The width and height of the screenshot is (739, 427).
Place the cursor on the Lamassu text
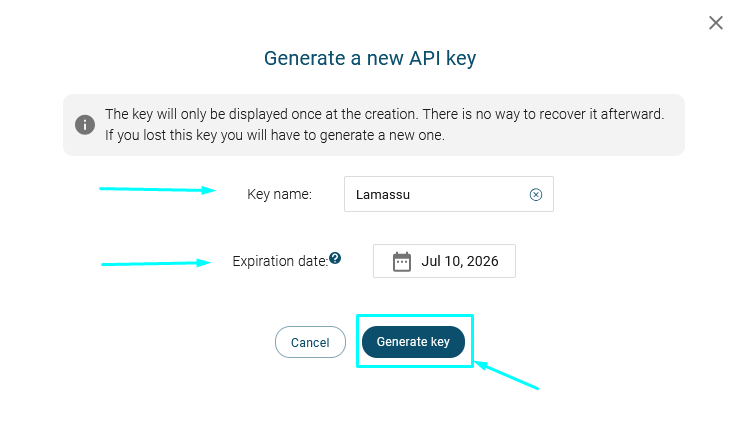(x=383, y=195)
